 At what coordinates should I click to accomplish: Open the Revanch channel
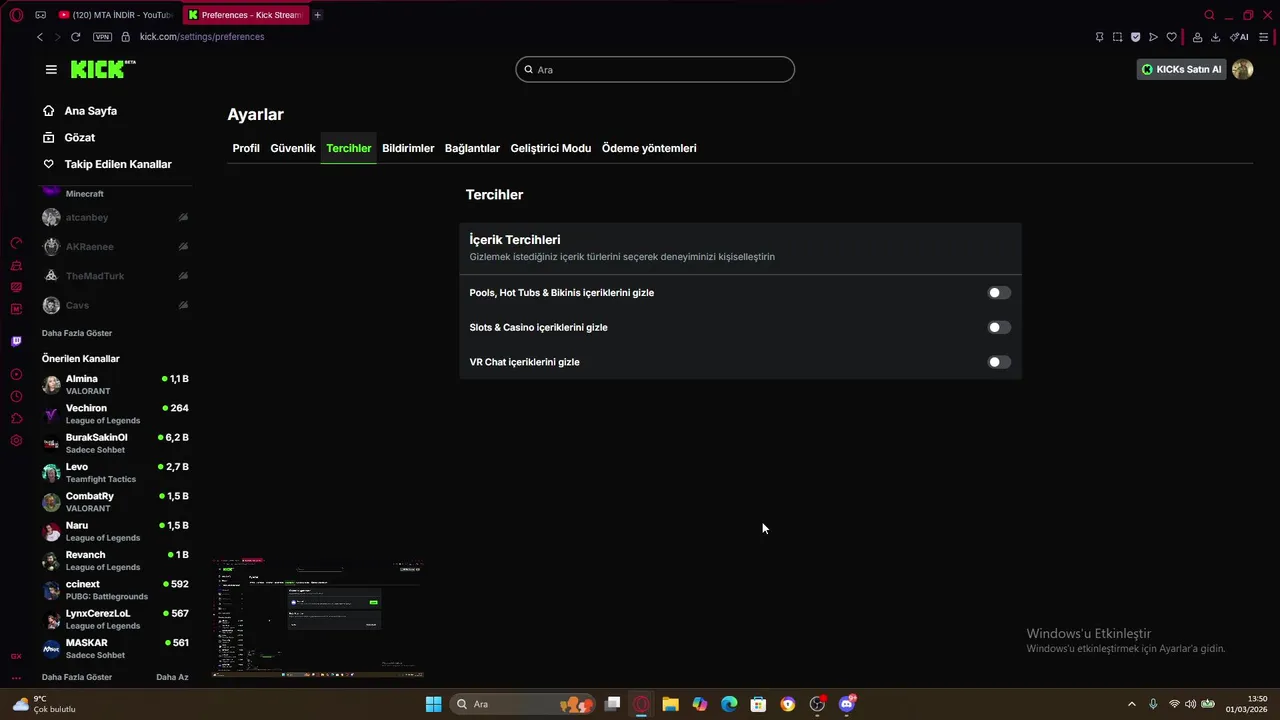click(115, 561)
